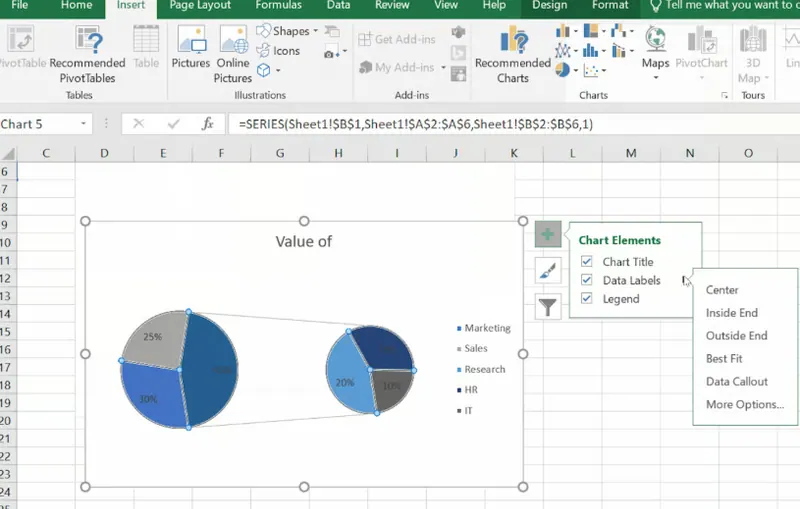Open Chart Filters funnel button

pyautogui.click(x=547, y=307)
